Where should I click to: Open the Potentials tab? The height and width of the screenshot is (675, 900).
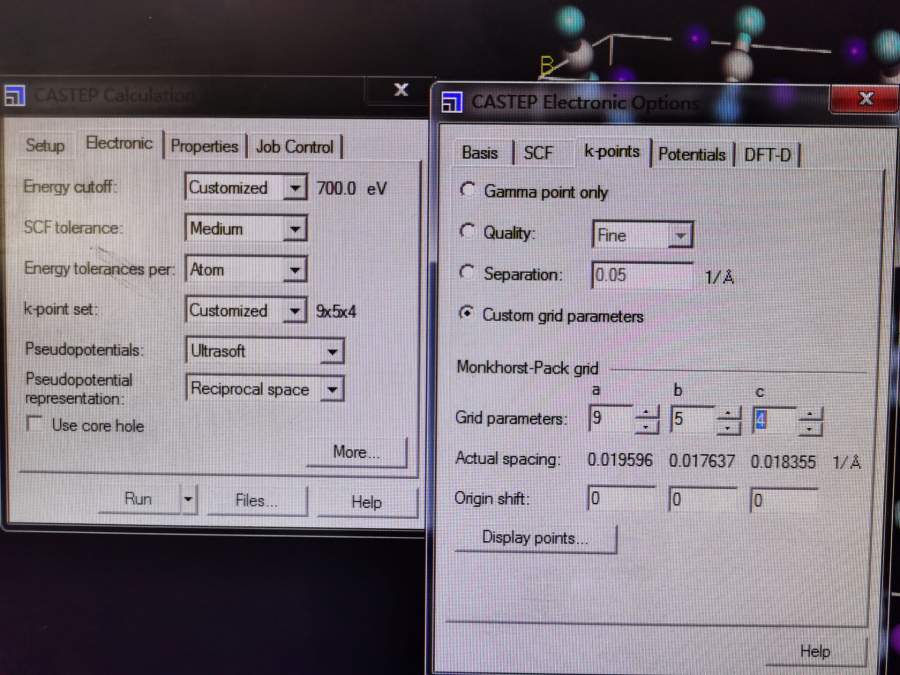tap(692, 154)
